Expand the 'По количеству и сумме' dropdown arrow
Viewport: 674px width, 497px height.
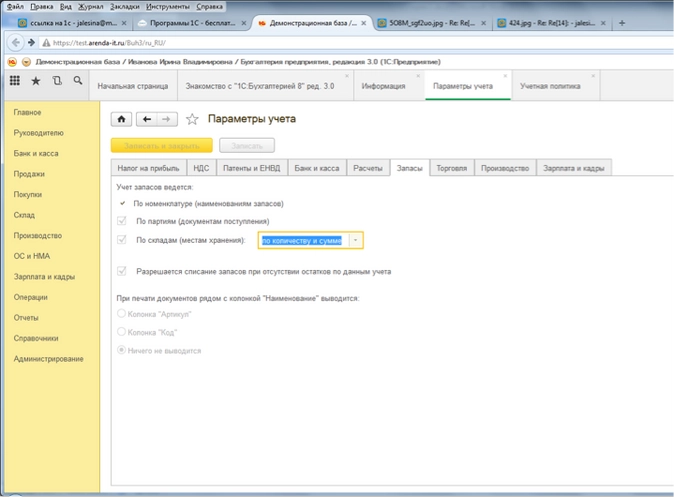click(355, 240)
